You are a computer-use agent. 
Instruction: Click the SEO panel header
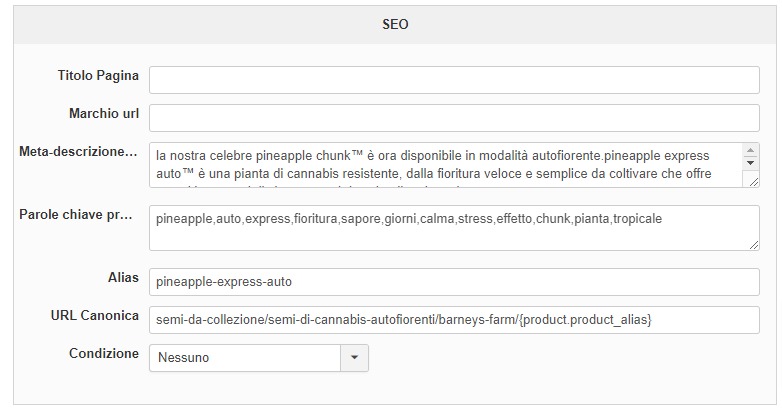click(x=395, y=24)
